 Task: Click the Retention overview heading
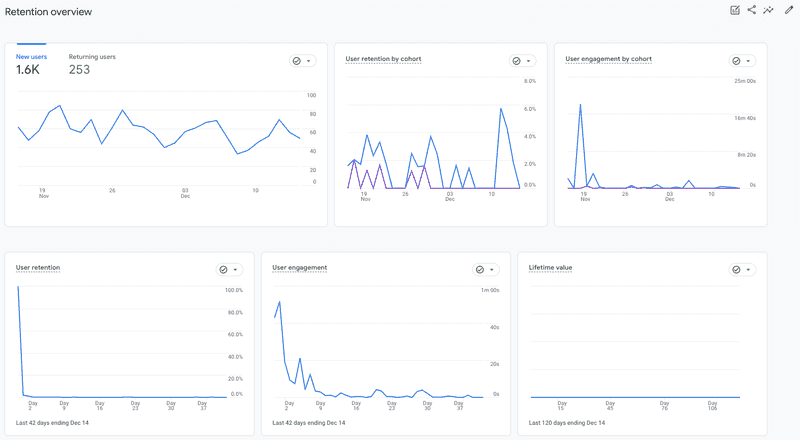(x=48, y=12)
